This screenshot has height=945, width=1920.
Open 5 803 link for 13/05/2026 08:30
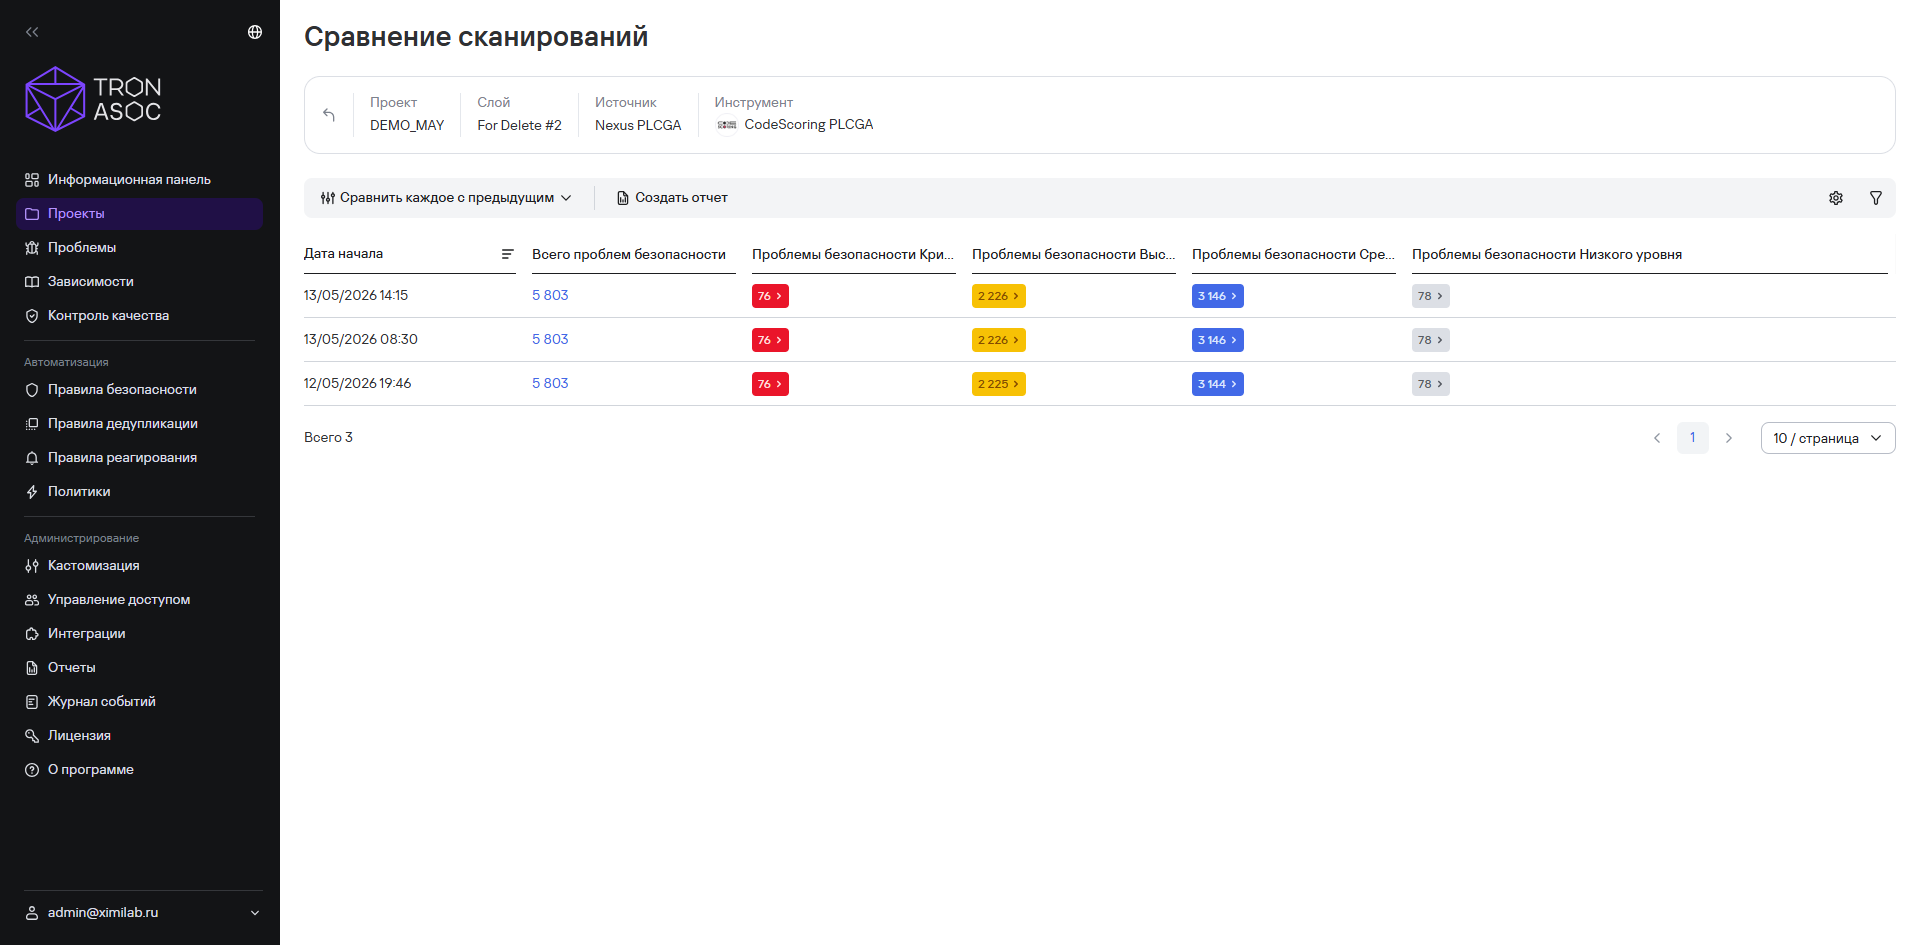coord(550,340)
